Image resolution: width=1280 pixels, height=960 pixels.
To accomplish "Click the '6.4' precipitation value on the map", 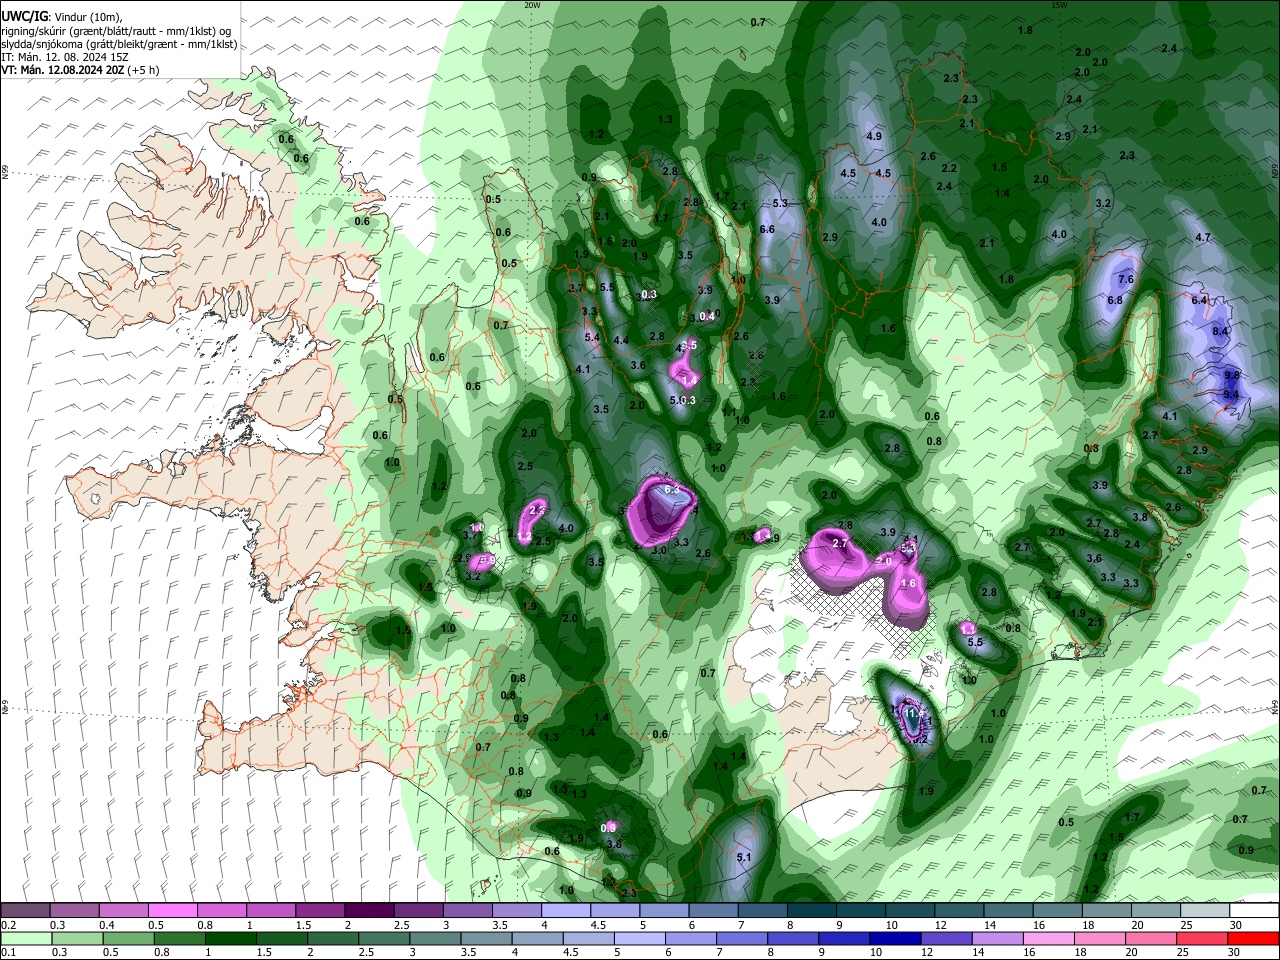I will (x=1200, y=300).
